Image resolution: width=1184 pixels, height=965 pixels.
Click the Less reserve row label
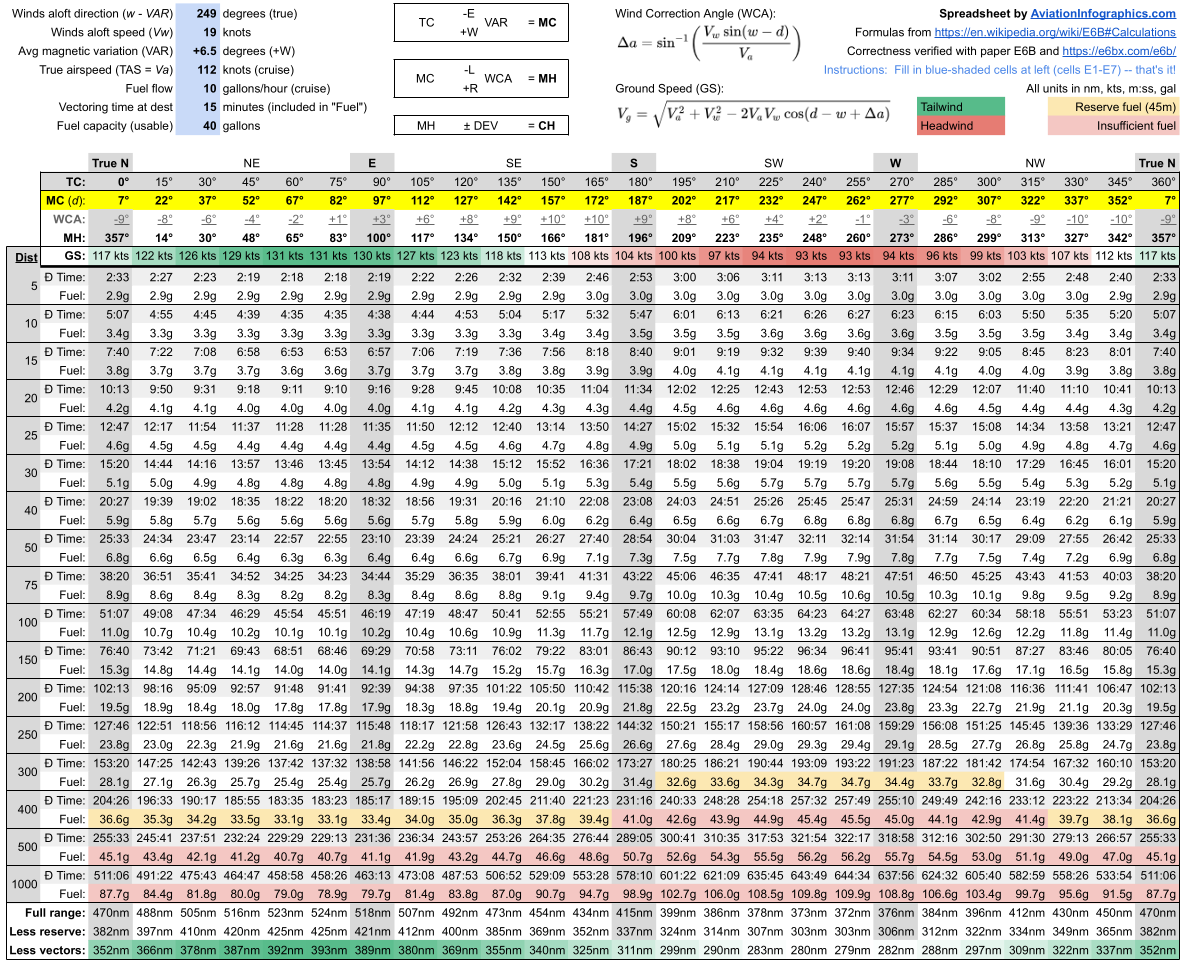(48, 932)
